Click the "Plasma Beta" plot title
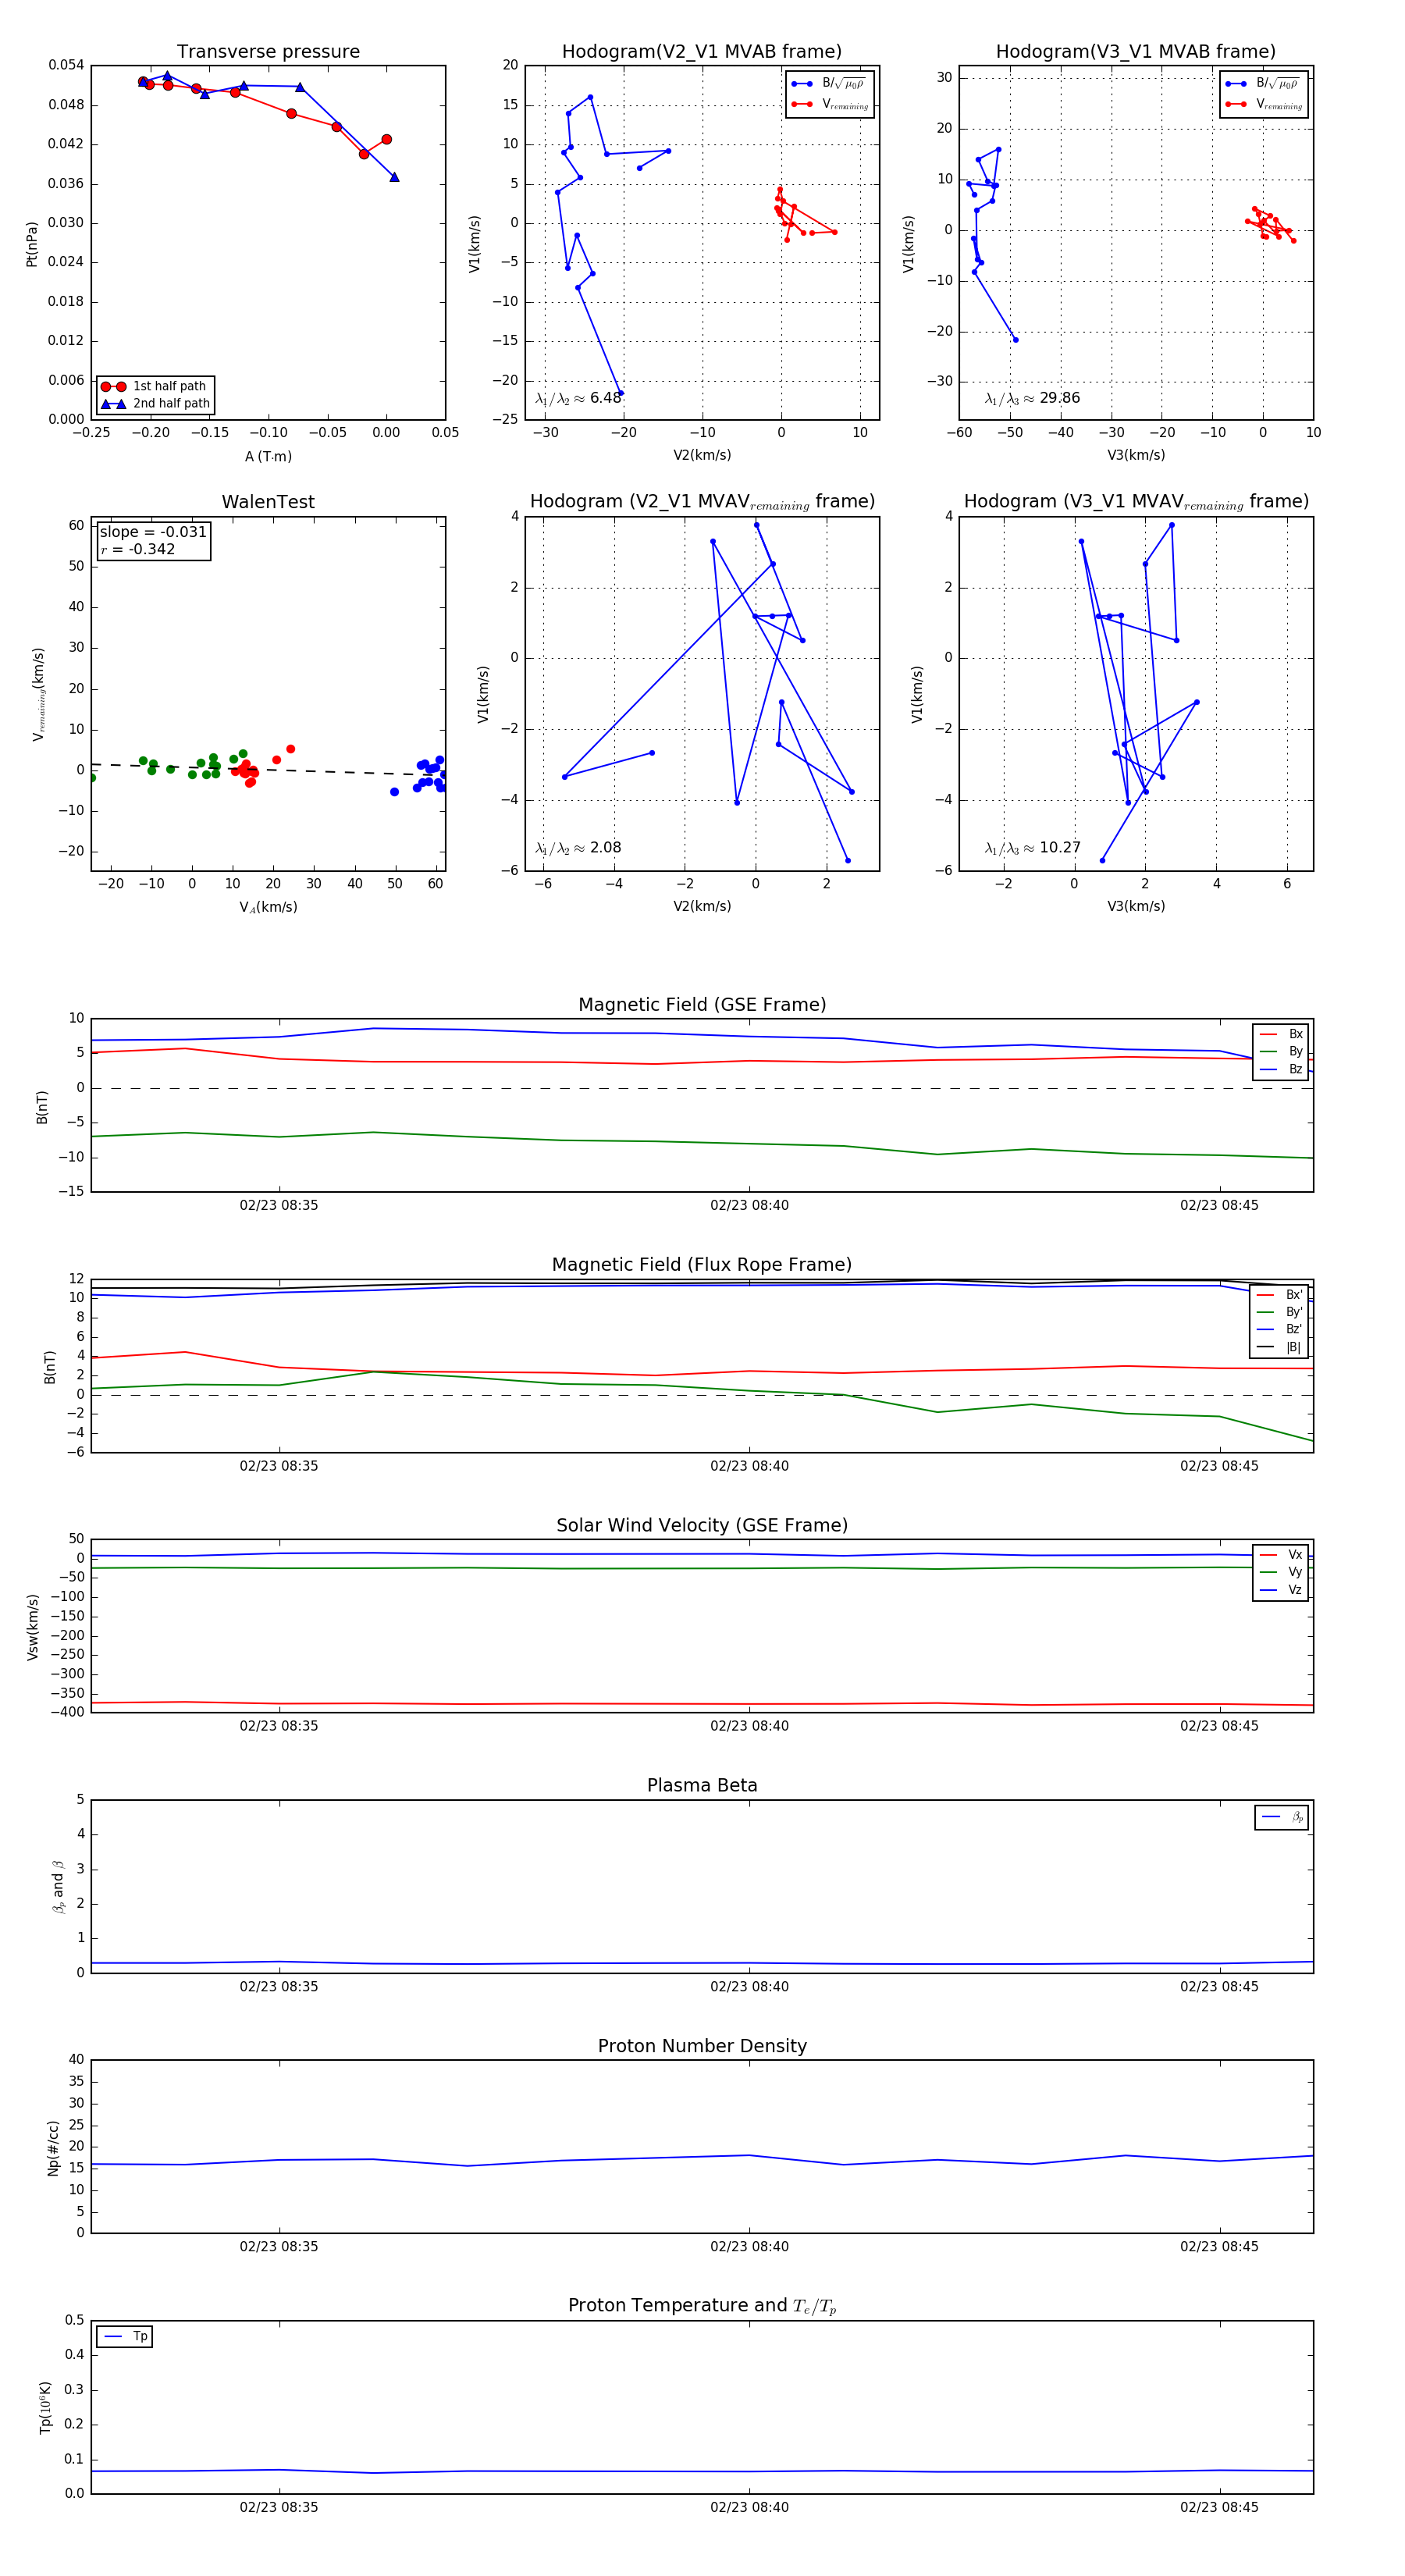Image resolution: width=1405 pixels, height=2576 pixels. coord(702,1785)
